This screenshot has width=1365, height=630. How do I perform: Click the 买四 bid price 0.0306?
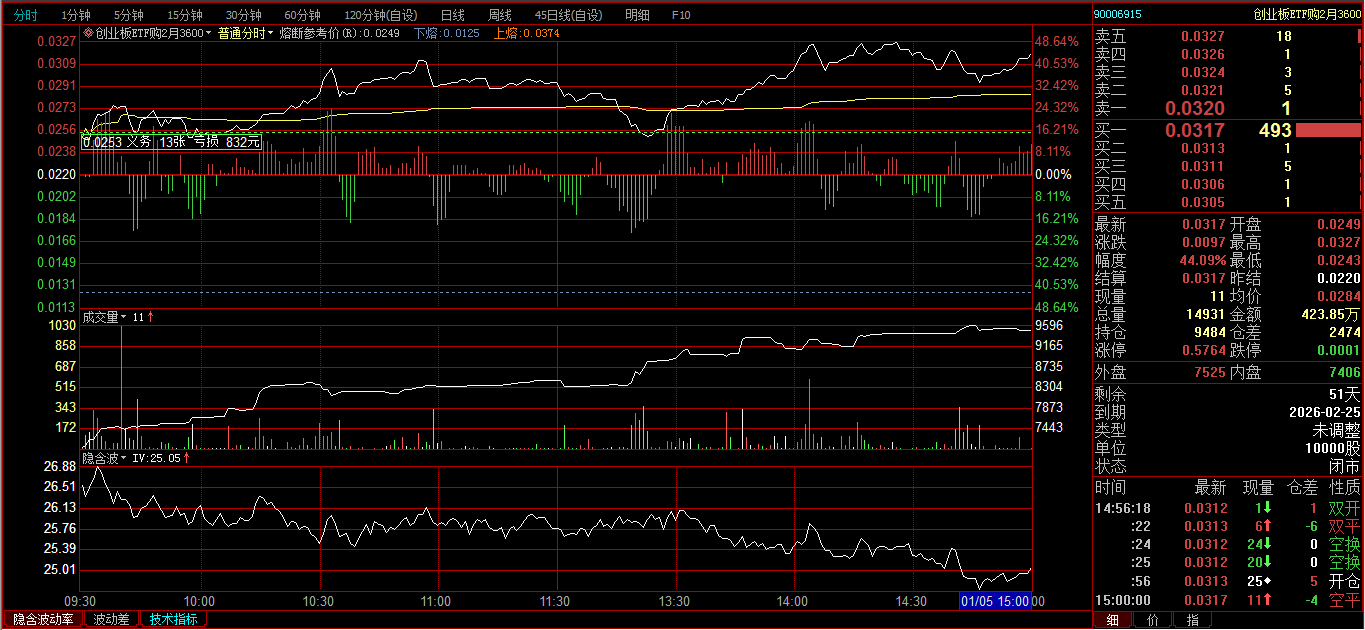tap(1202, 184)
